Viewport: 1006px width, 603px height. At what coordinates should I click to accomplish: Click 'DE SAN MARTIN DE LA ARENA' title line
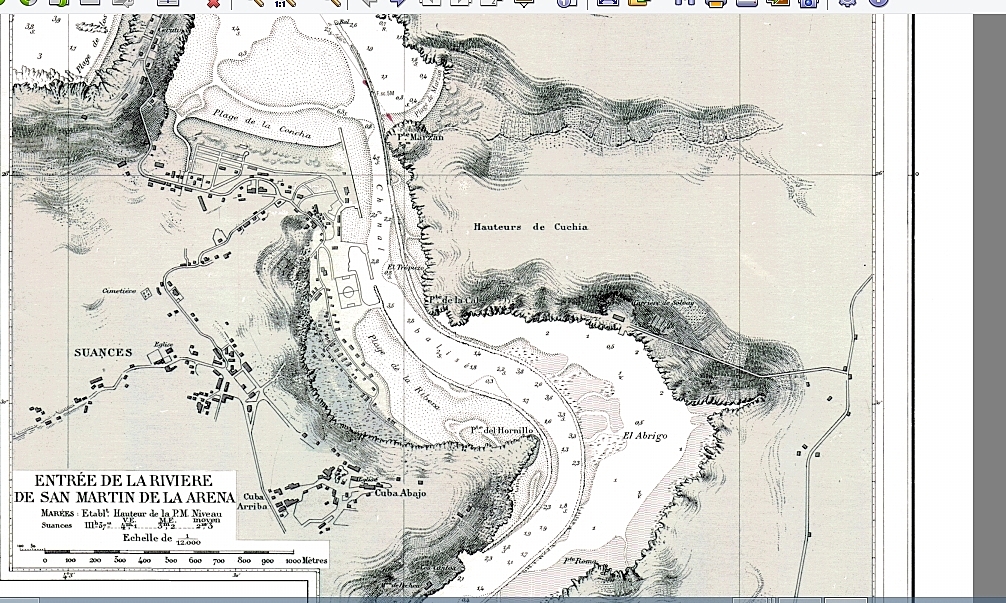[124, 497]
